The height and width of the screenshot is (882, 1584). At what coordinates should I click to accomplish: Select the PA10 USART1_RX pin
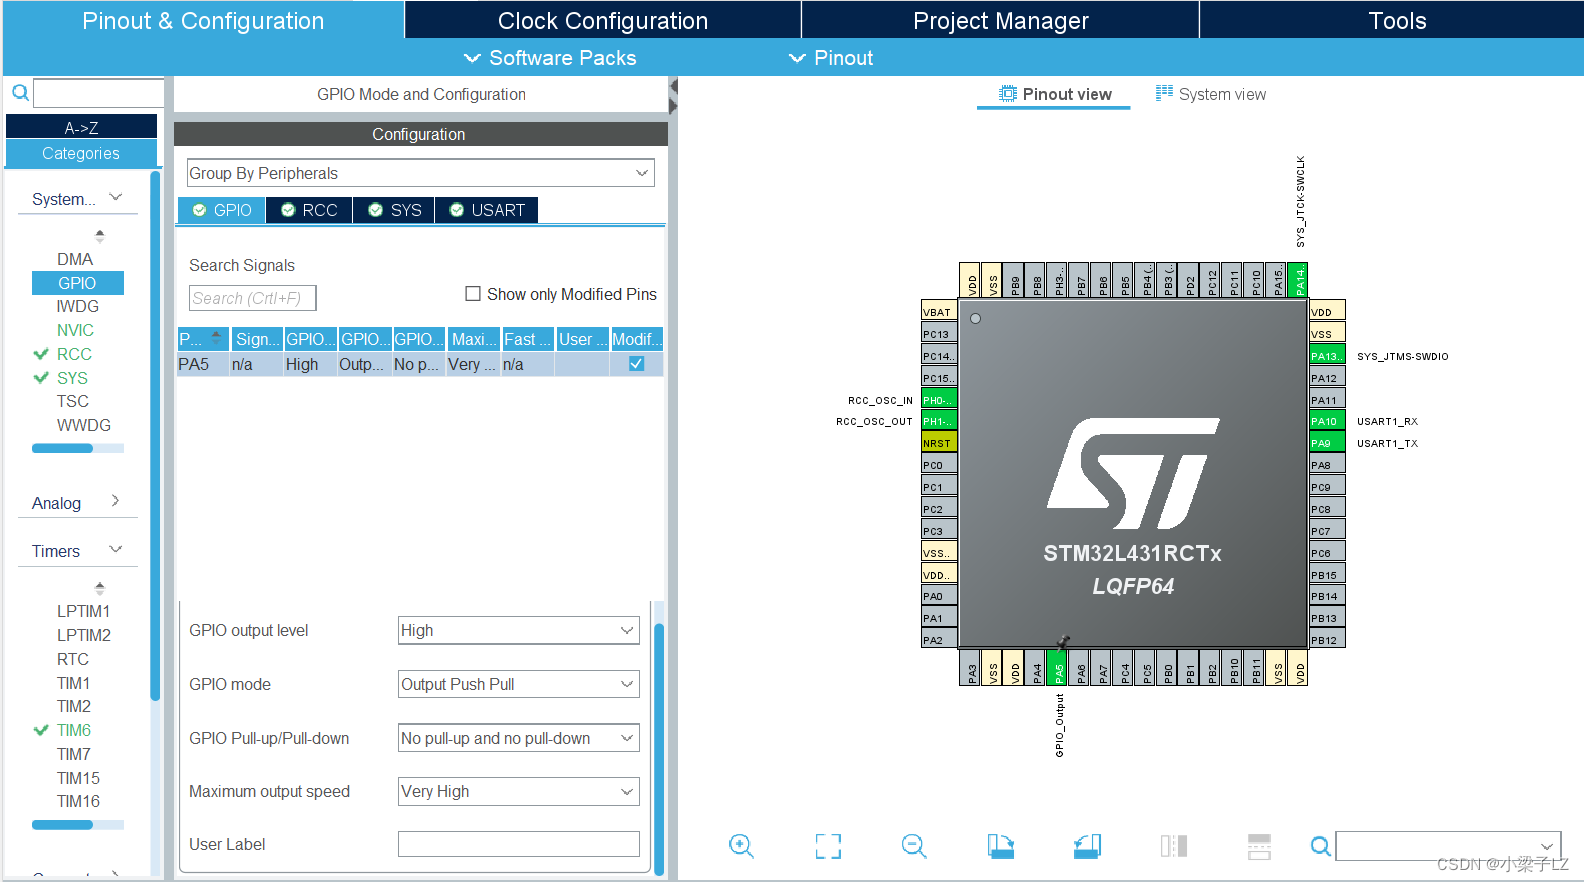pos(1327,421)
